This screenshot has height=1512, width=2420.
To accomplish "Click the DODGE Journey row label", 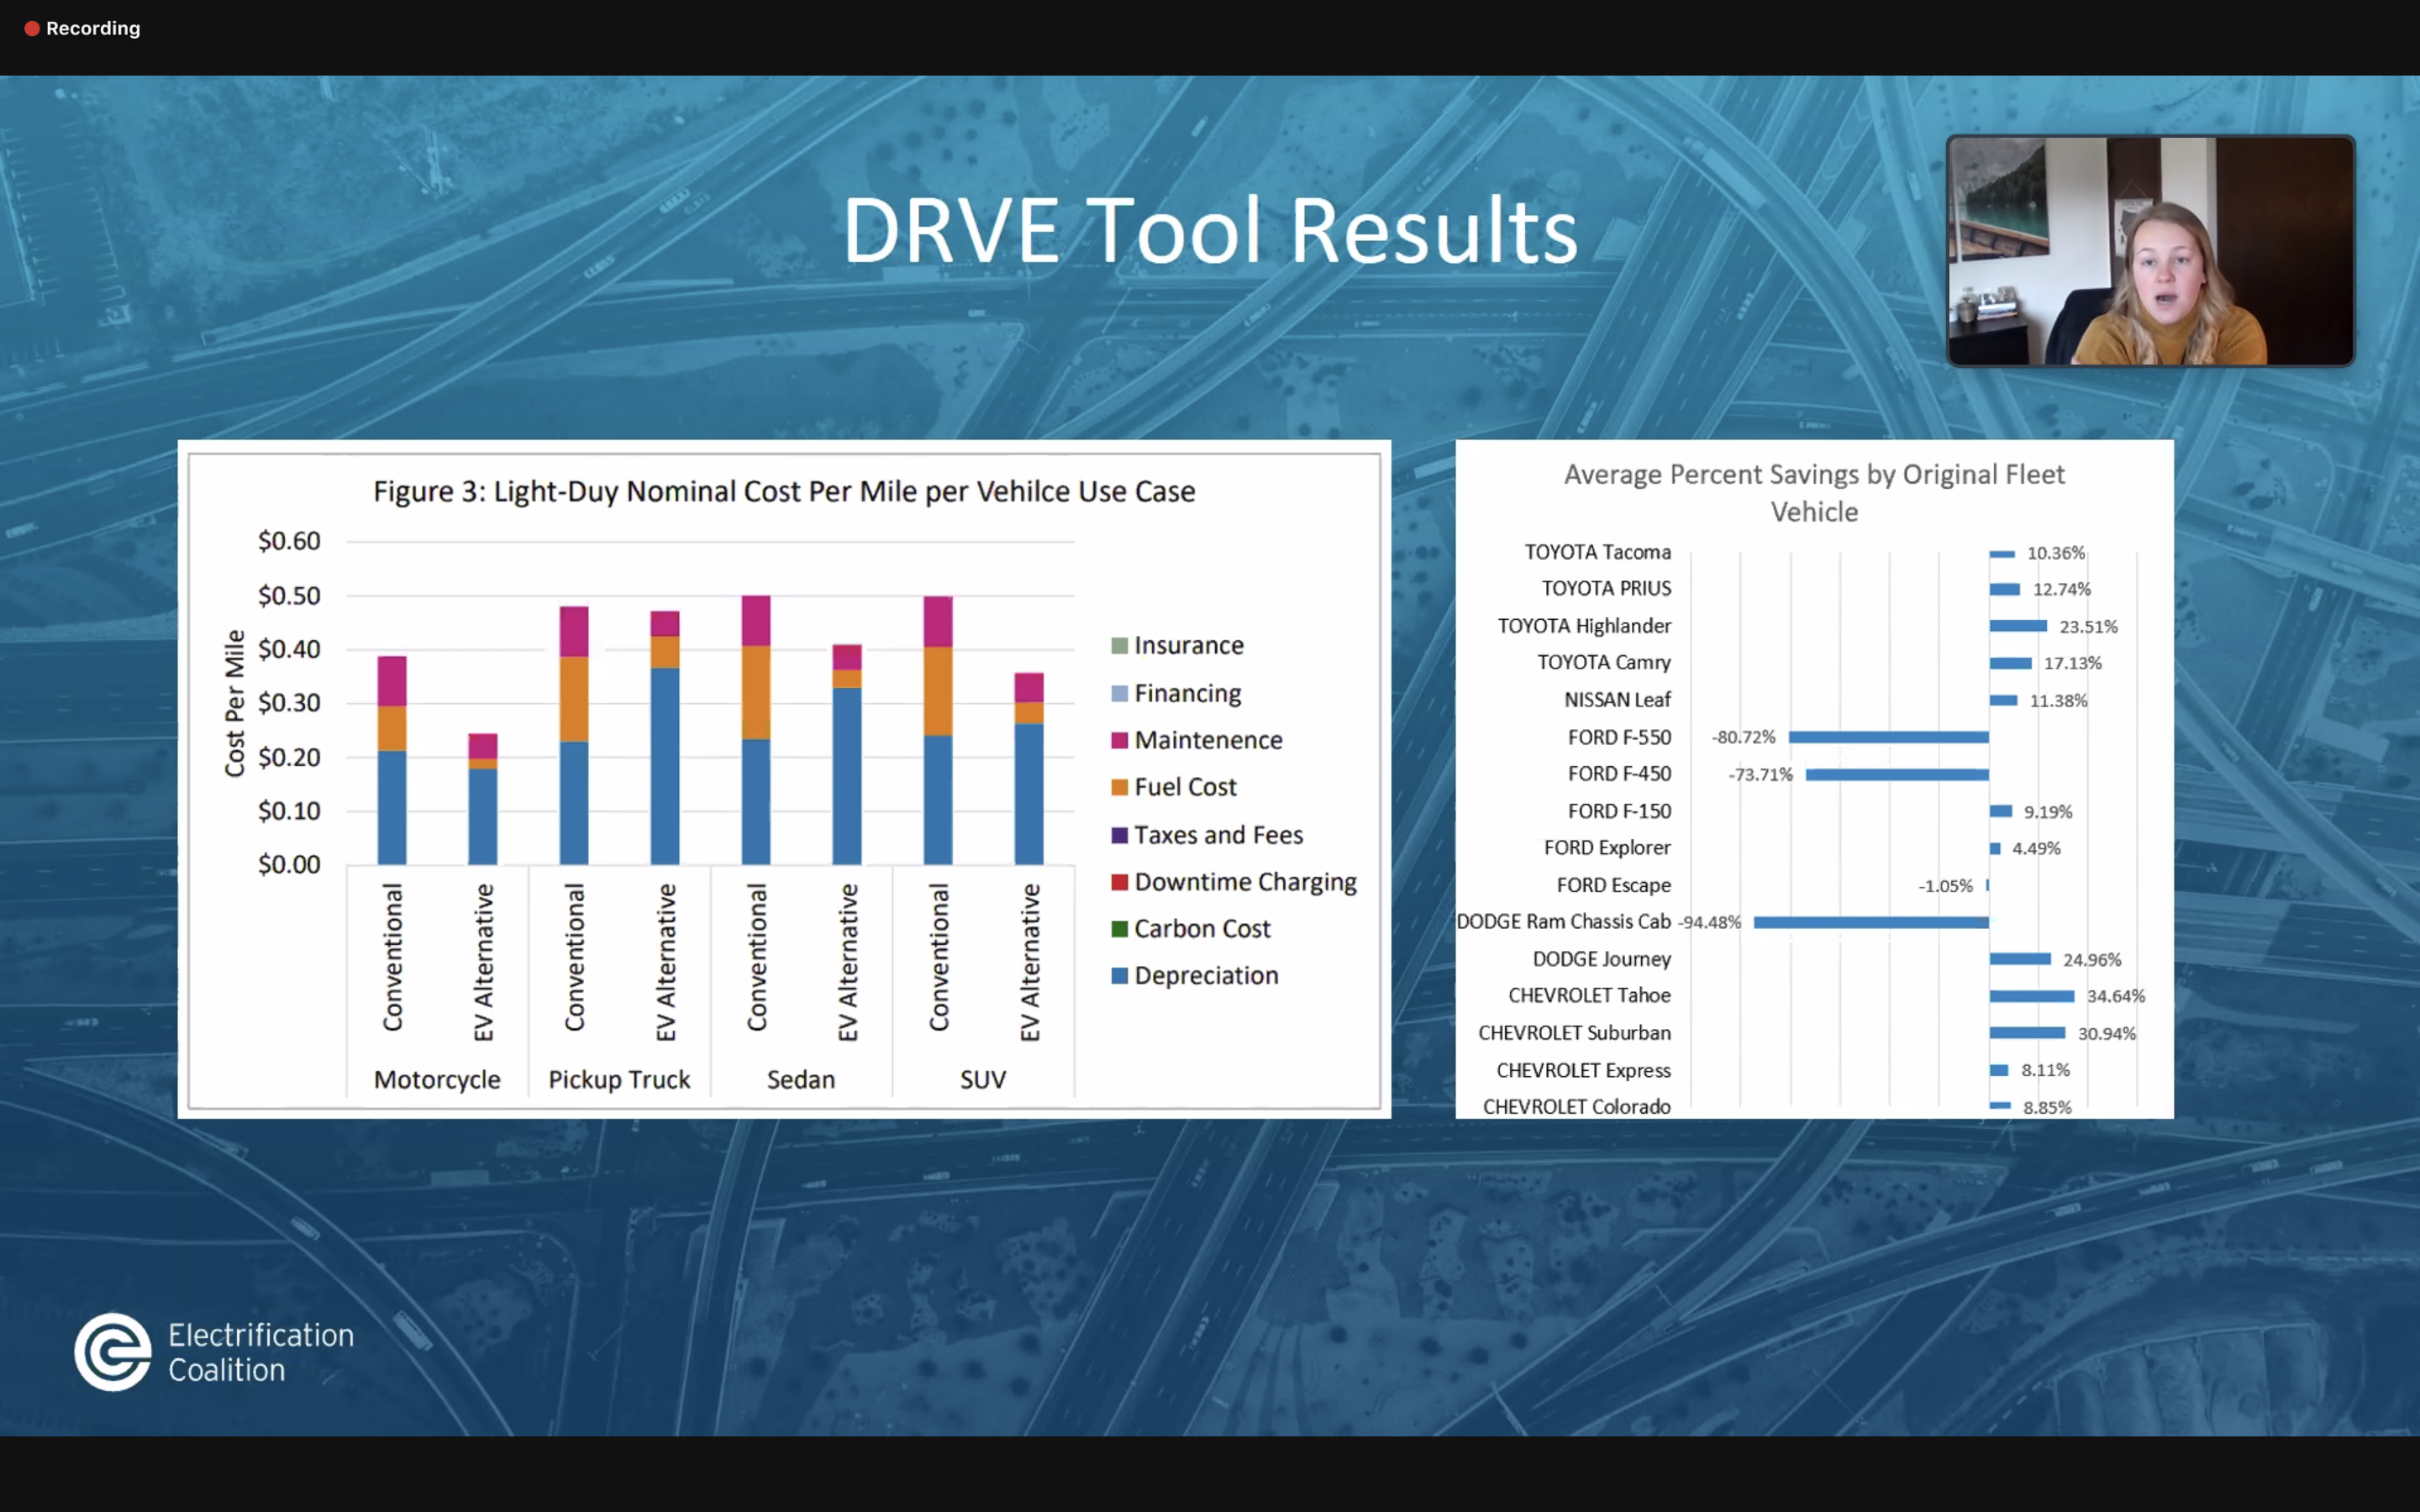I will pos(1601,959).
